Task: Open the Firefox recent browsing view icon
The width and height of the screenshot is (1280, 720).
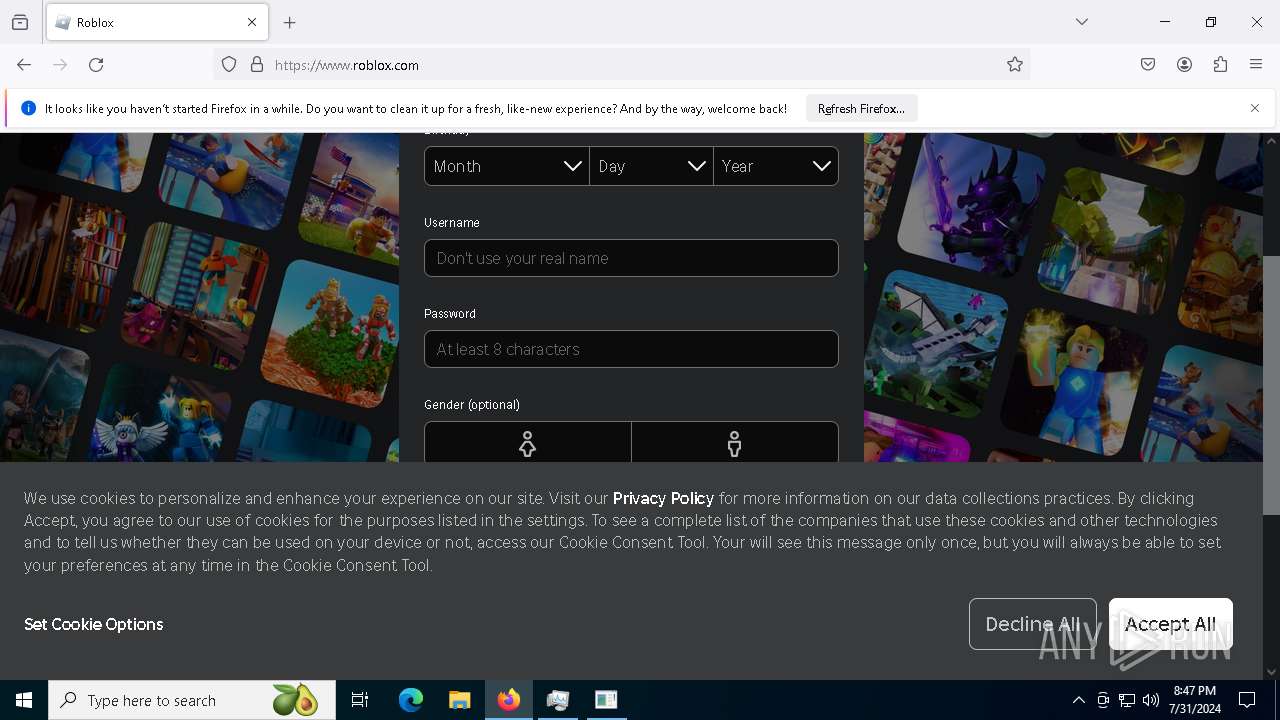Action: pyautogui.click(x=20, y=22)
